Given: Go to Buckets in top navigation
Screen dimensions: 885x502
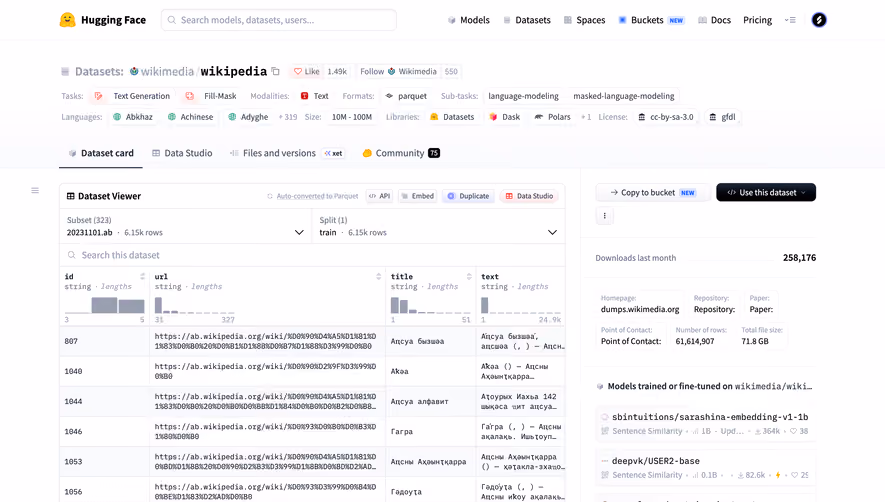Looking at the screenshot, I should (651, 20).
